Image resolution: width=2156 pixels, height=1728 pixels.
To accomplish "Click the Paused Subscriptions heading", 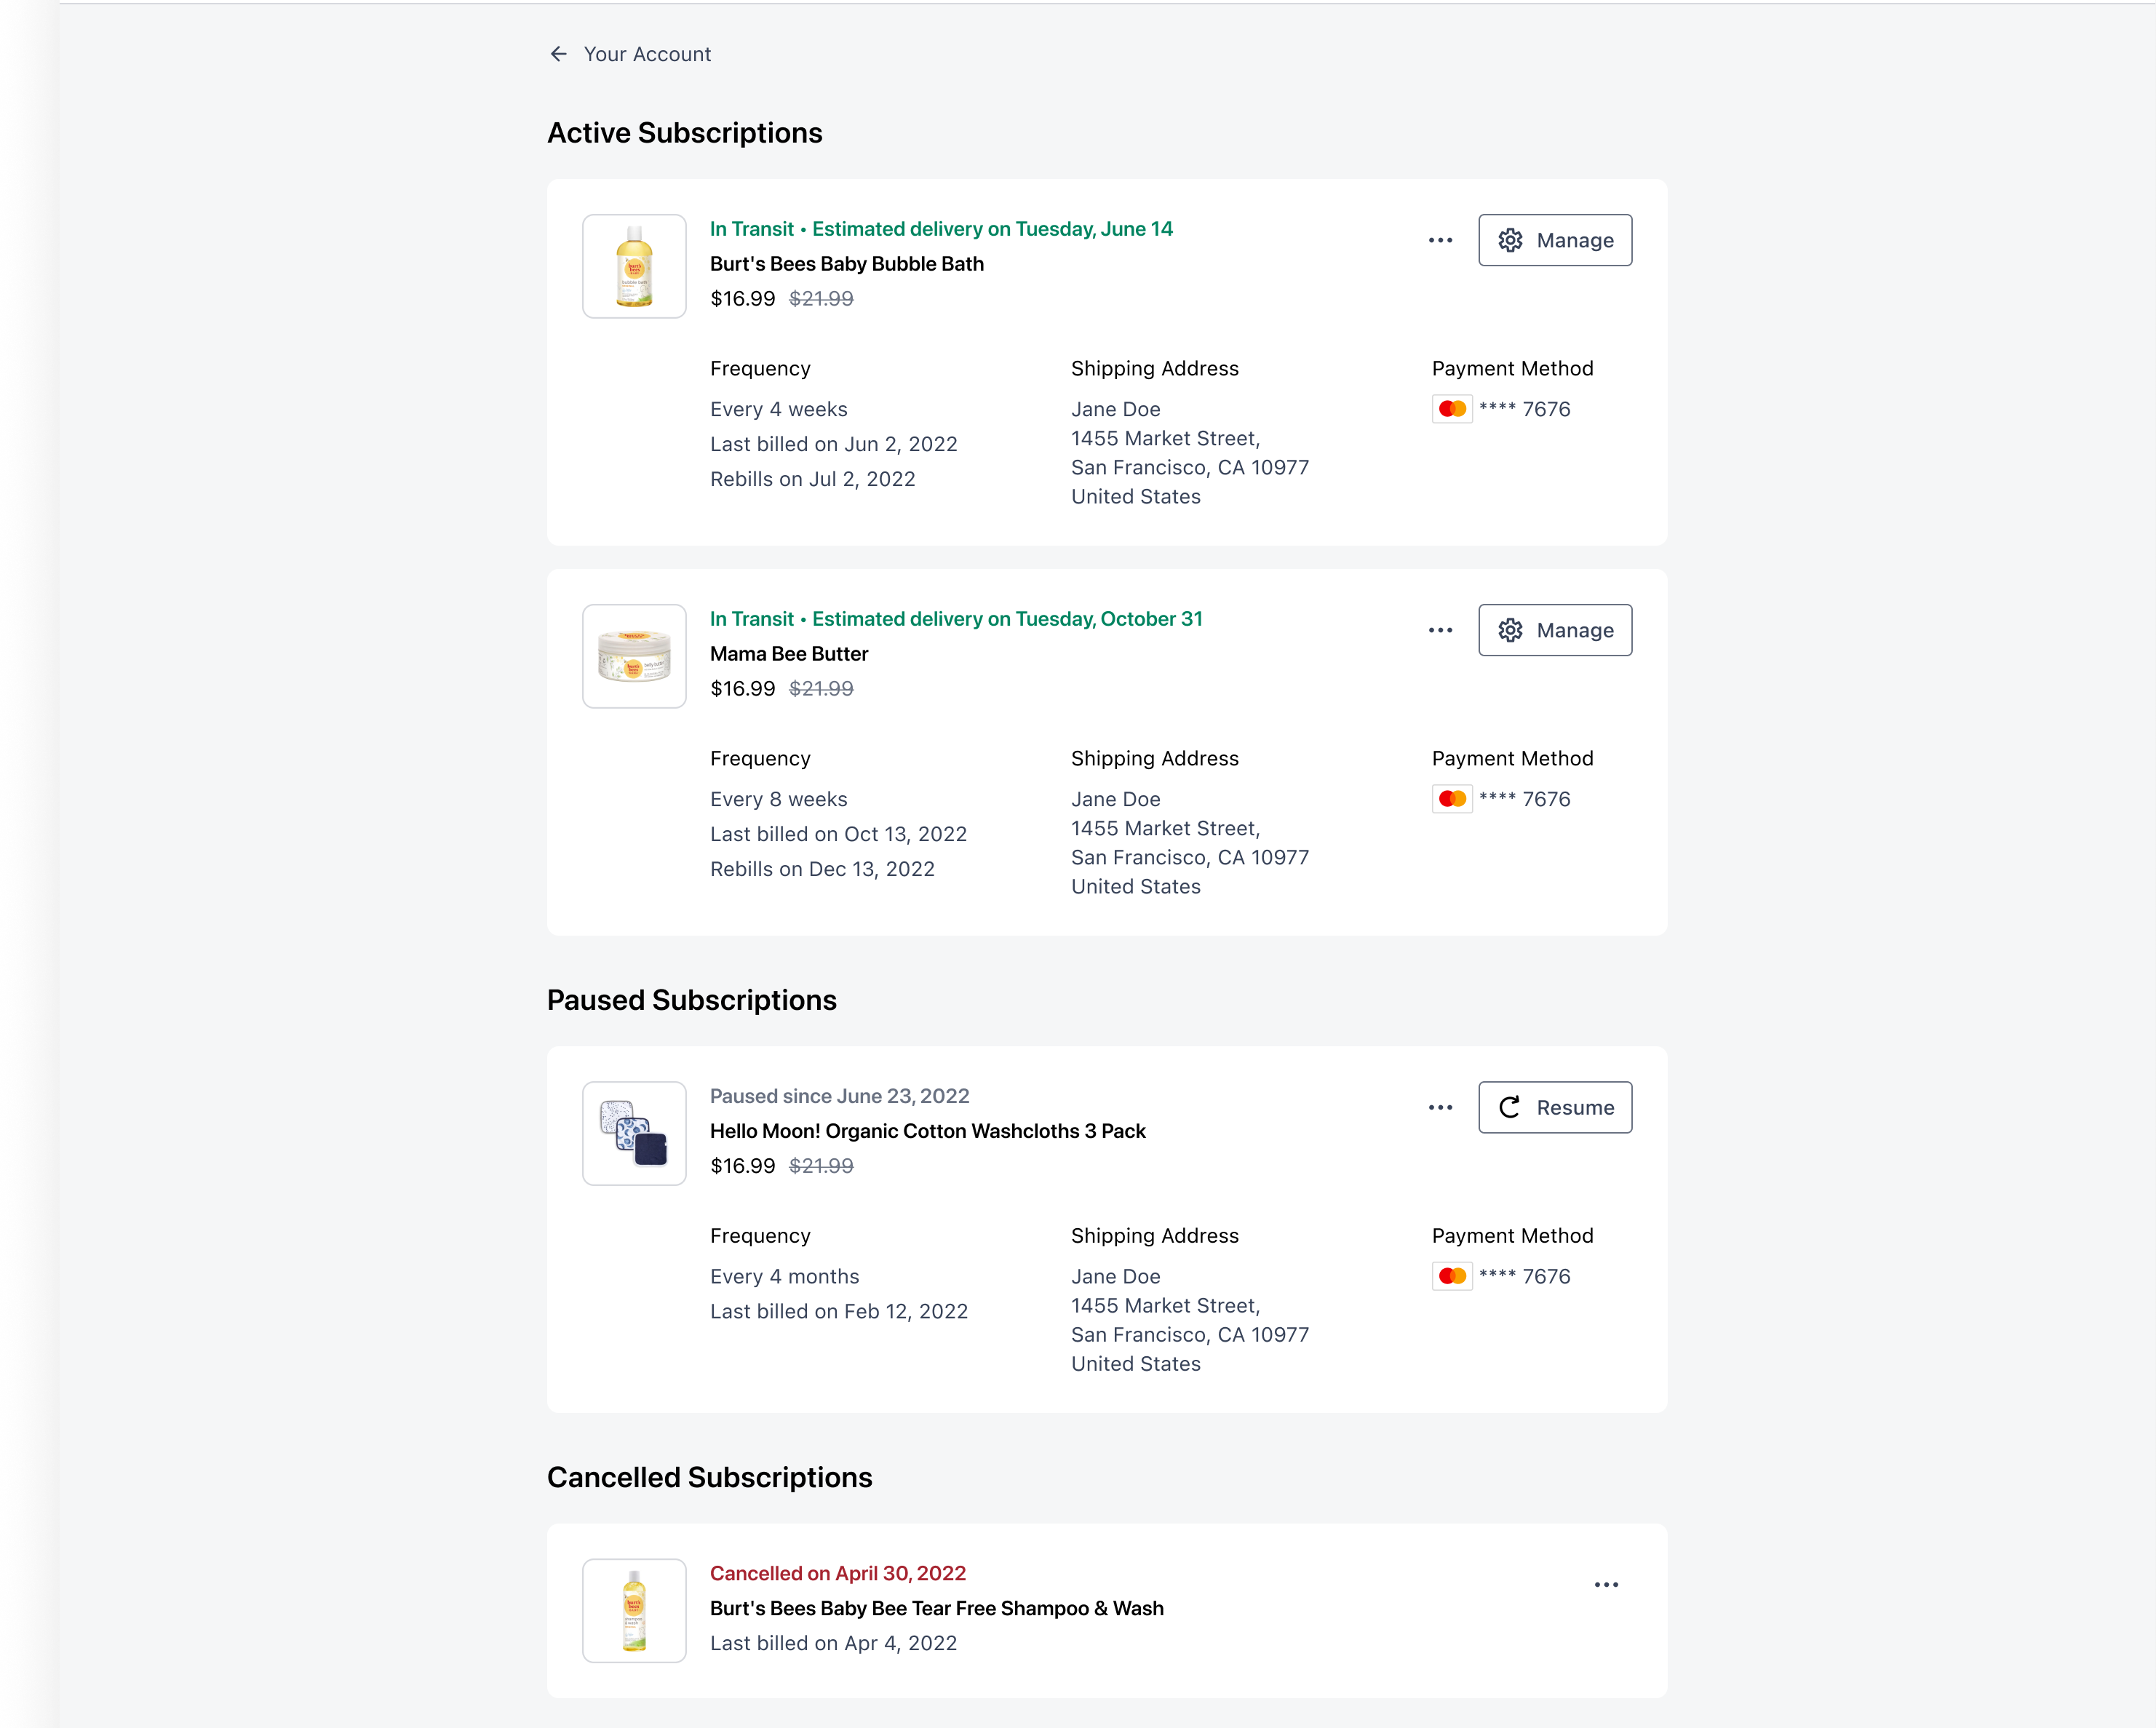I will tap(692, 1000).
